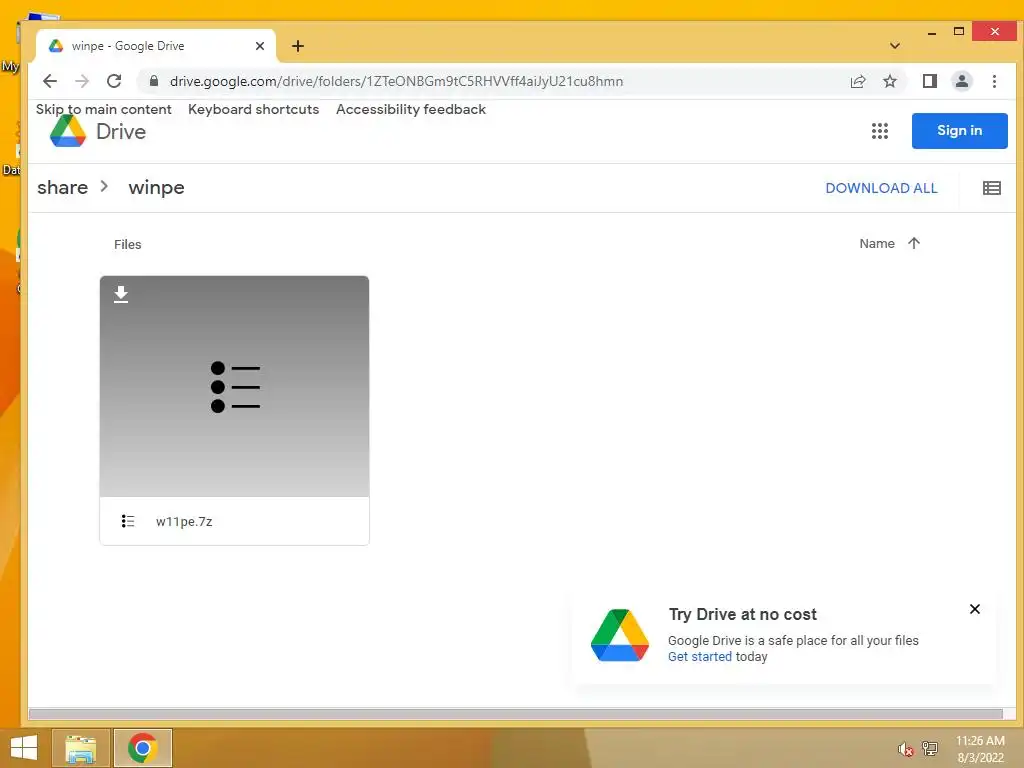Bookmark this page with the star

(x=889, y=81)
